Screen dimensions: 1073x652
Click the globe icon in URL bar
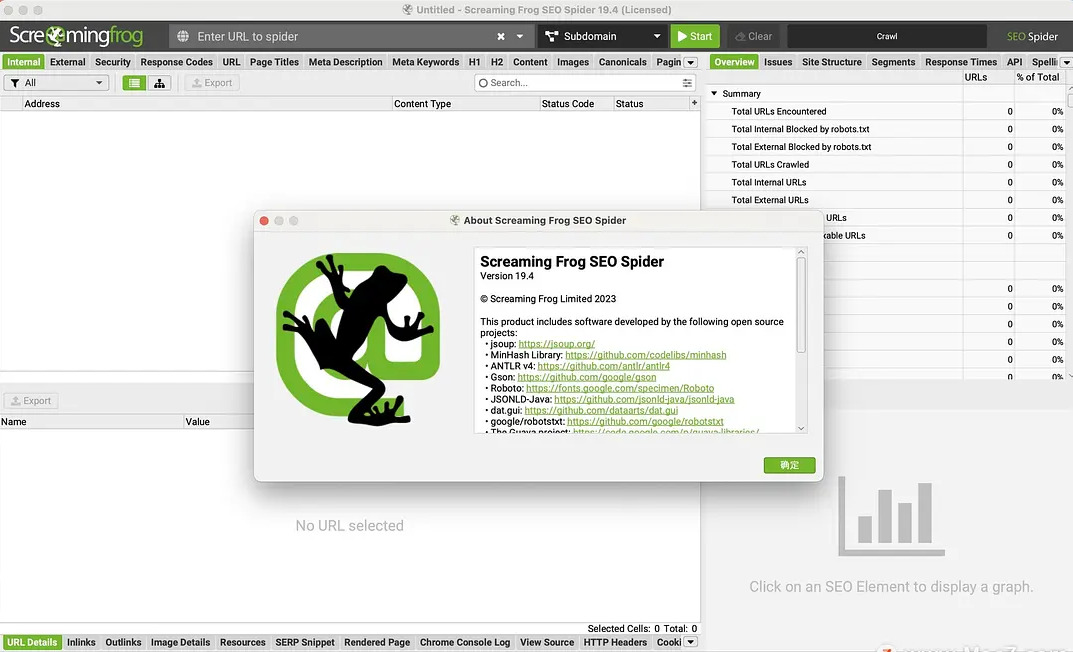[183, 36]
